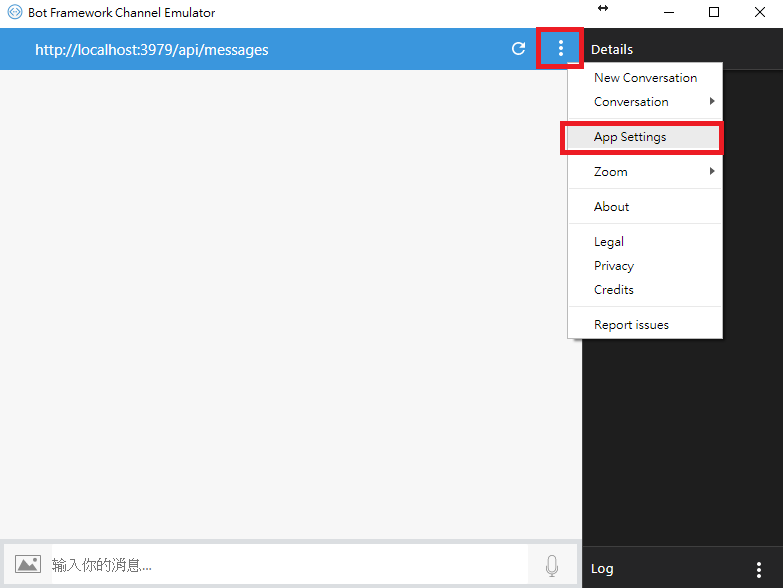783x588 pixels.
Task: Close the Bot Framework Channel Emulator window
Action: (760, 12)
